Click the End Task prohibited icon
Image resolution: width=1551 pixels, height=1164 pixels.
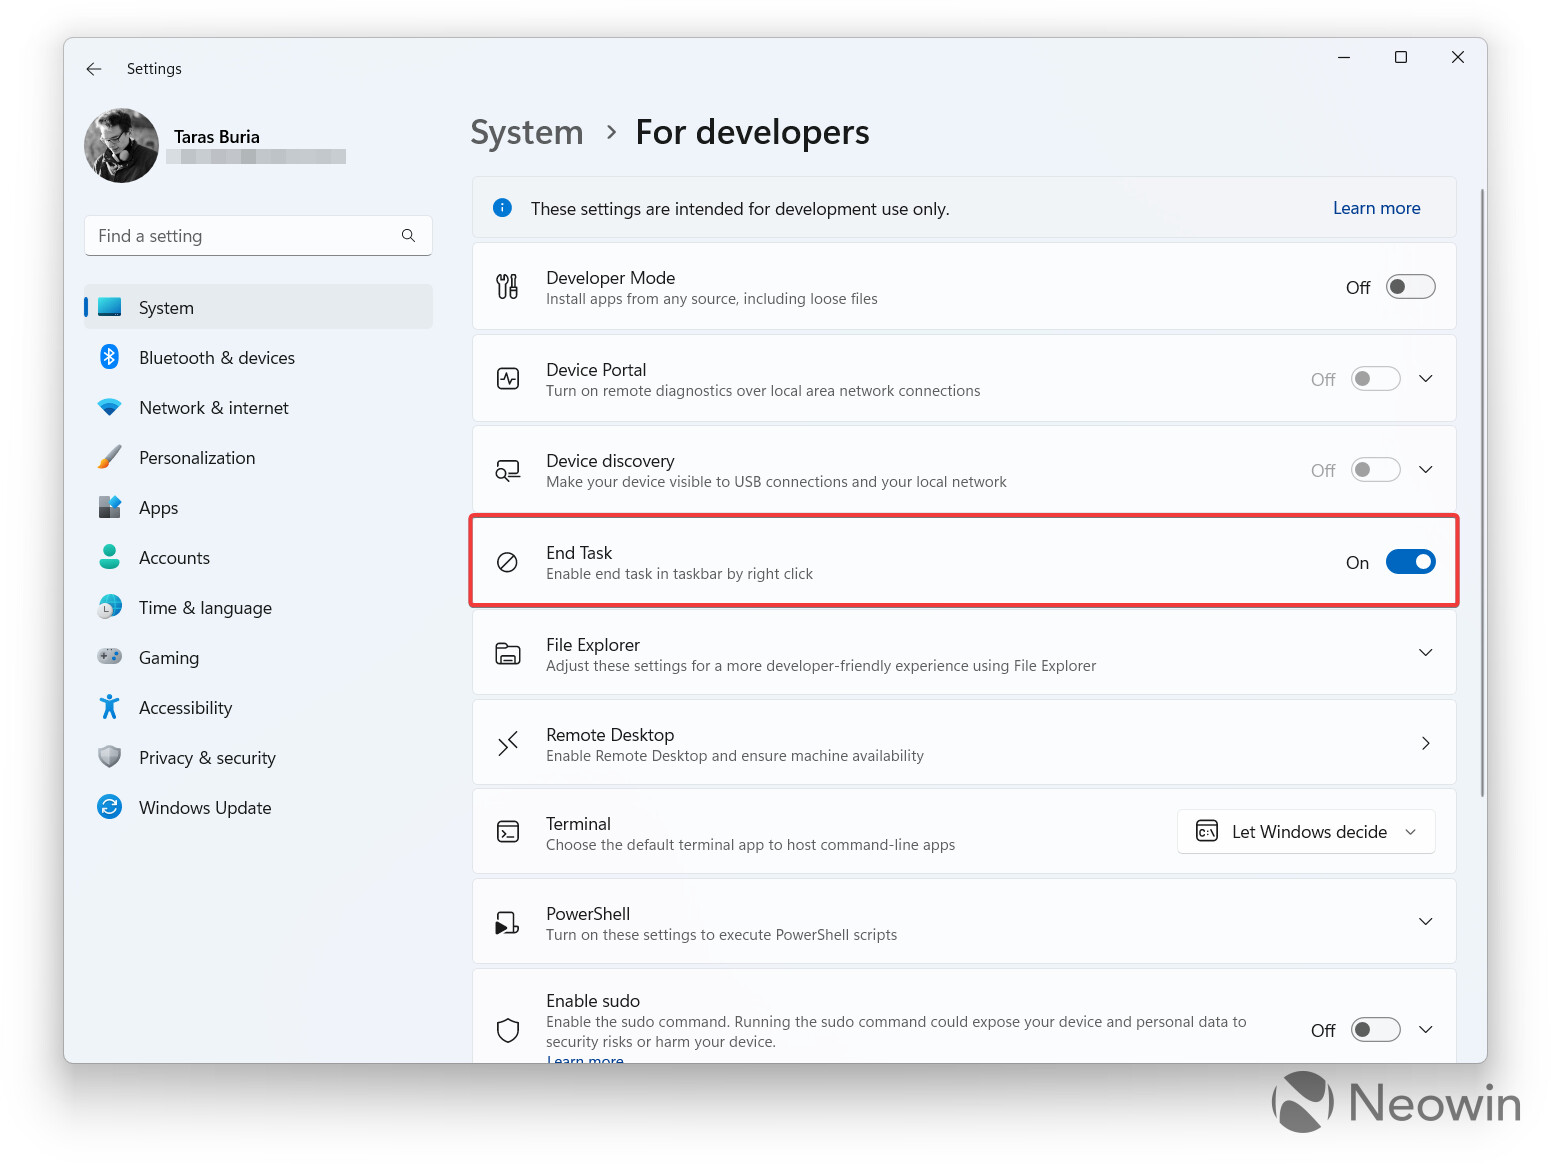click(508, 562)
